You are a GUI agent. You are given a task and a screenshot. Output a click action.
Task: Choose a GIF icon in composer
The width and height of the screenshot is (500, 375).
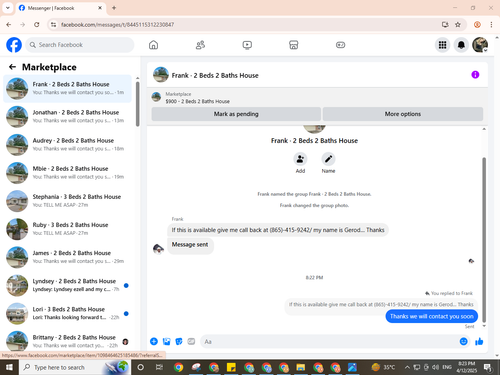tap(191, 341)
